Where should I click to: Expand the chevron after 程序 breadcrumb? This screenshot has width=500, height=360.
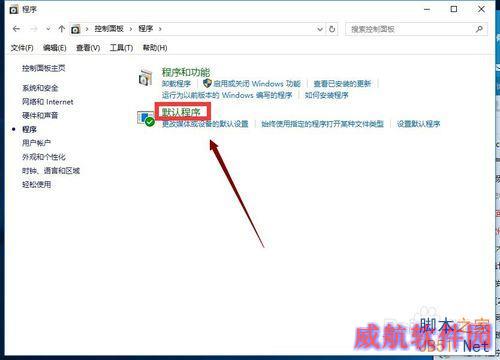[x=160, y=29]
